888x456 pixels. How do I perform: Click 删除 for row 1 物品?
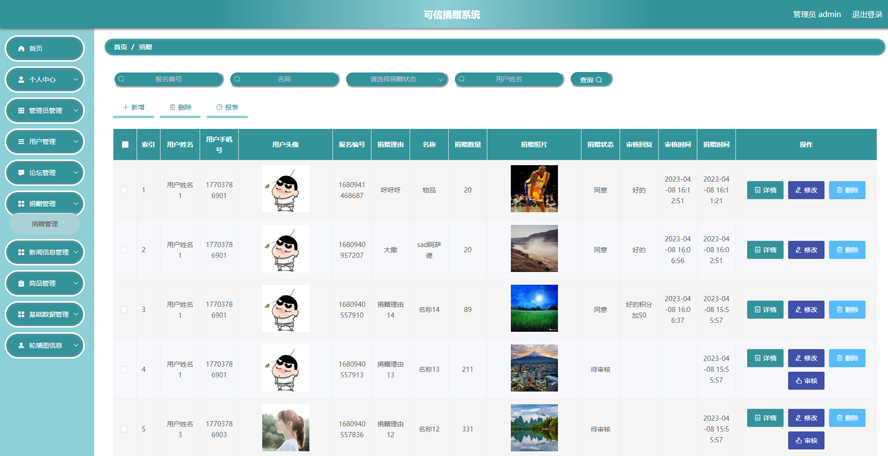click(847, 190)
